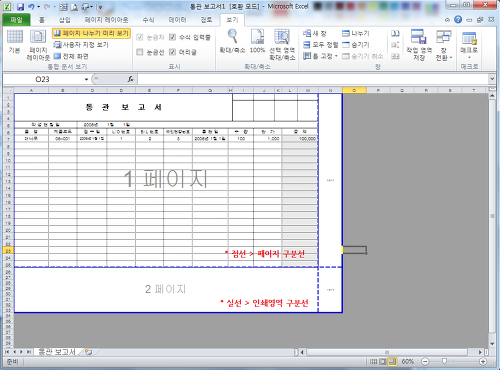Open Excel Help question mark icon

pos(458,20)
